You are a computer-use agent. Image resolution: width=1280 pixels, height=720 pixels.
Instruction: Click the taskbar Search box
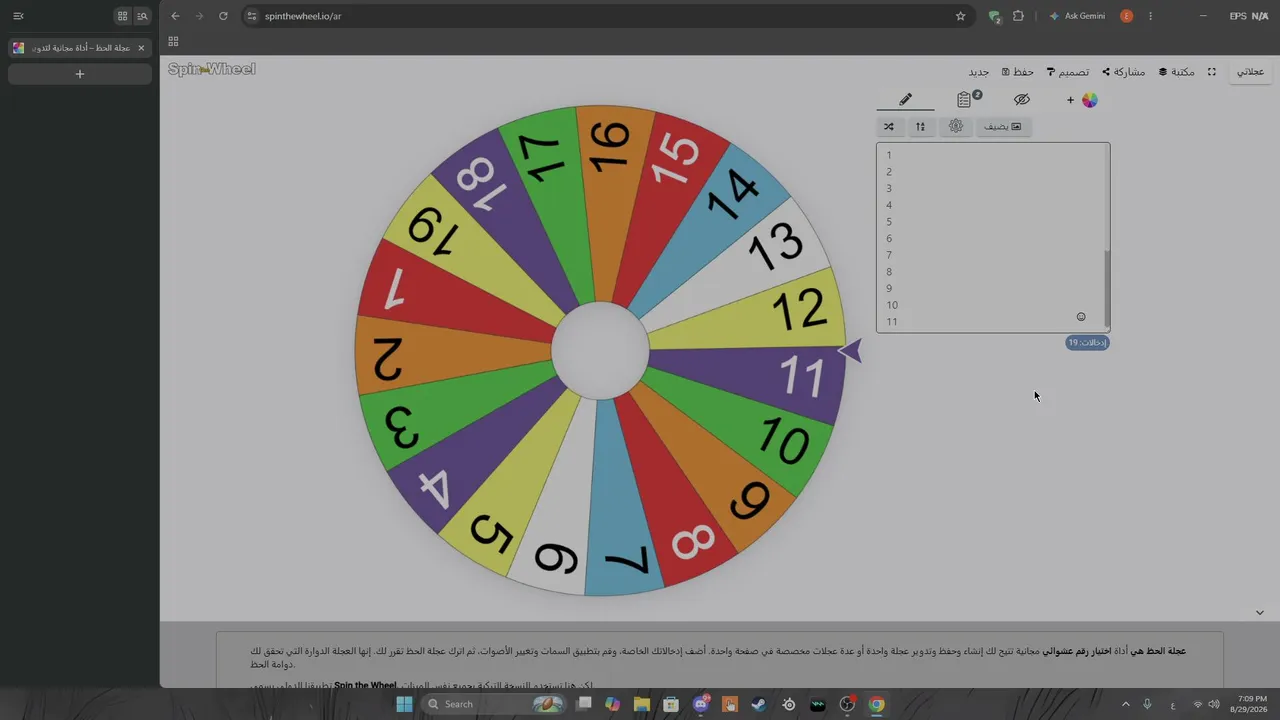(494, 704)
